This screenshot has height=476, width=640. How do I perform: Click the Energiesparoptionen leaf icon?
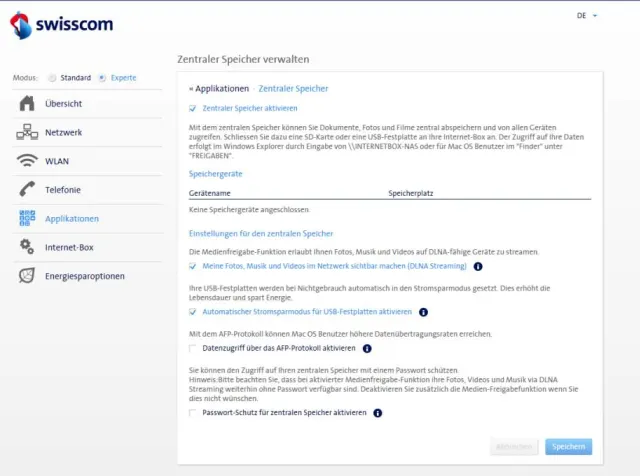tap(27, 275)
